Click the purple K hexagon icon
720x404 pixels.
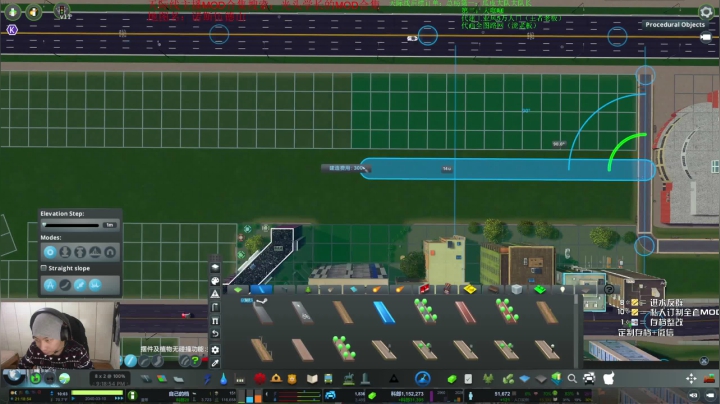(x=12, y=30)
